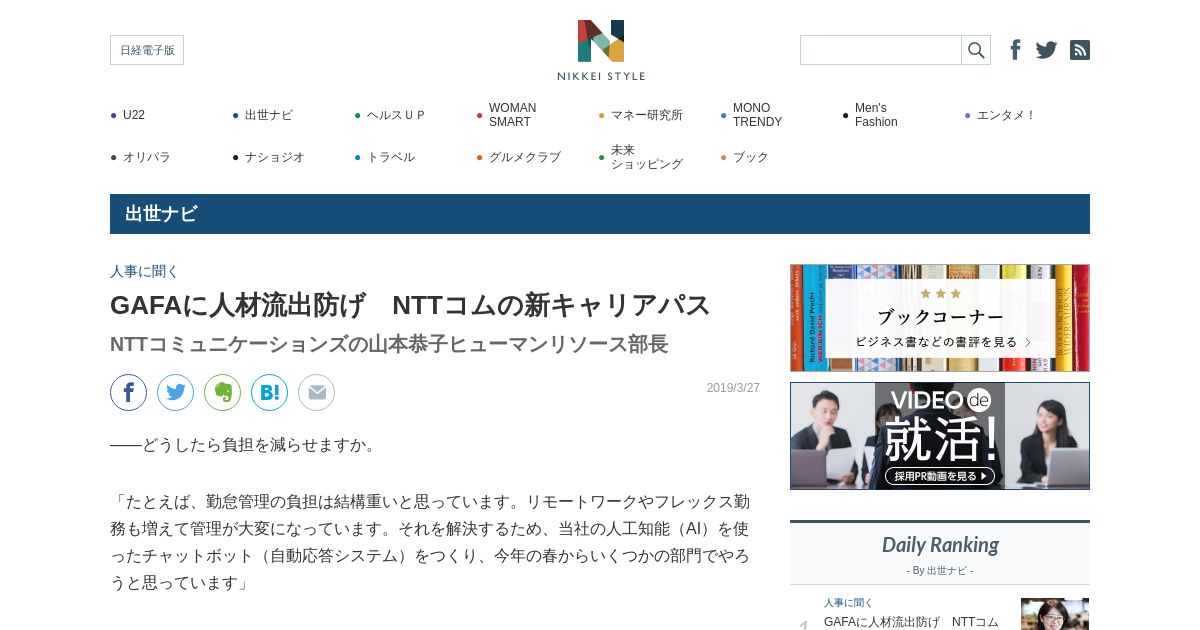Click 人事に聞く label in Daily Ranking
This screenshot has height=630, width=1200.
pos(848,603)
